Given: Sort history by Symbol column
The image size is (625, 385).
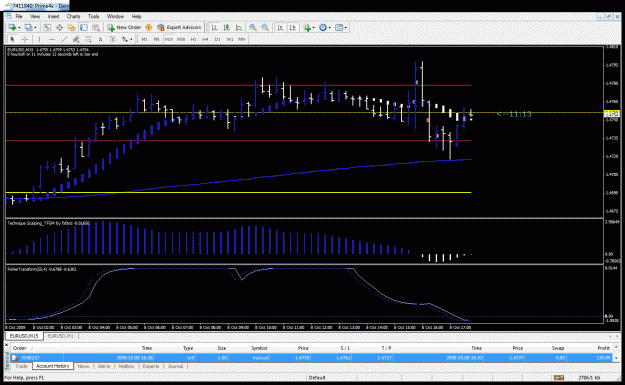Looking at the screenshot, I should click(x=259, y=348).
